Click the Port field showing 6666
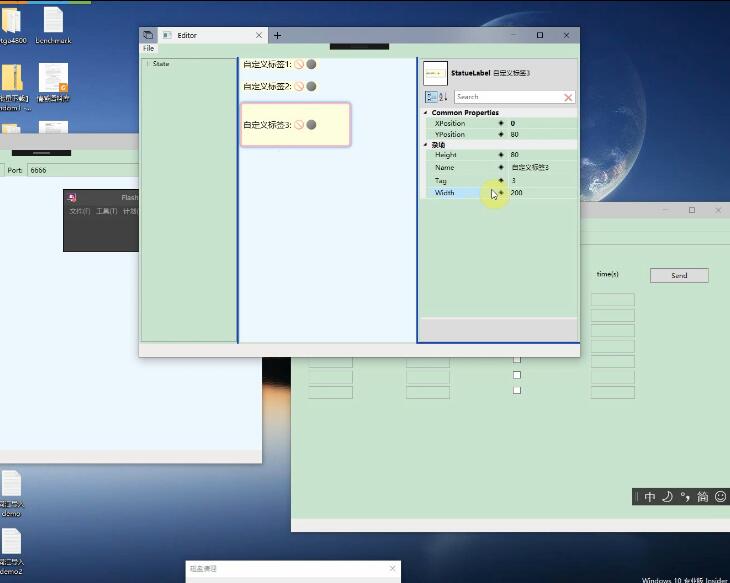 (83, 170)
